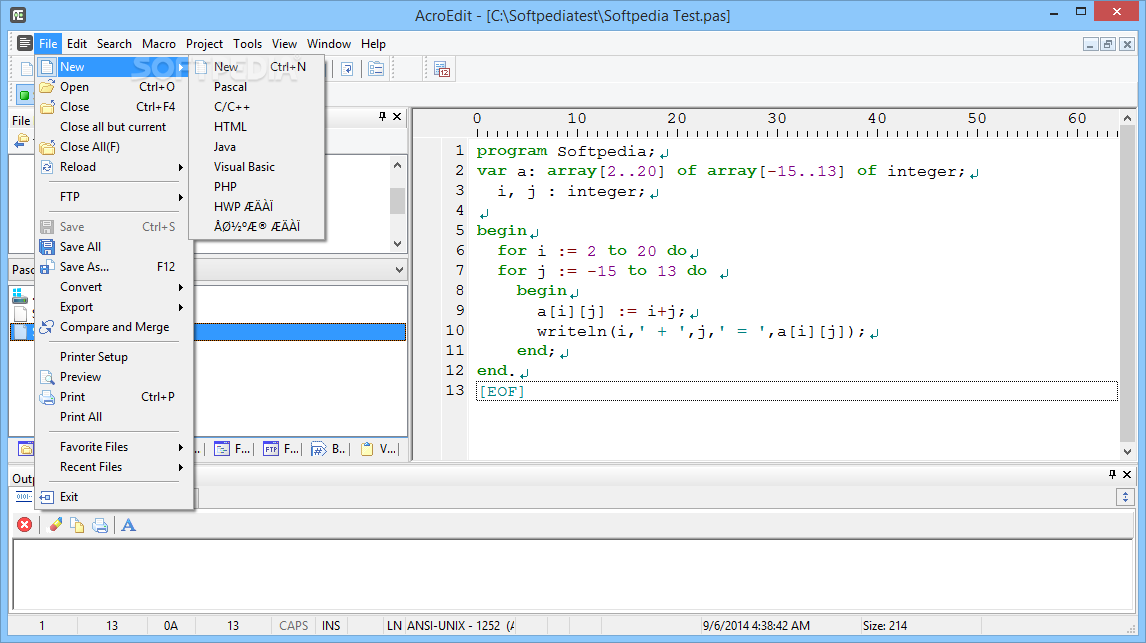Choose Save As... menu entry
The width and height of the screenshot is (1146, 643).
click(x=114, y=267)
